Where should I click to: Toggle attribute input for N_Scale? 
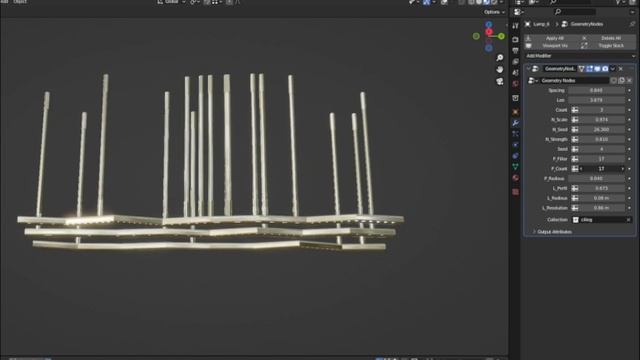[575, 120]
